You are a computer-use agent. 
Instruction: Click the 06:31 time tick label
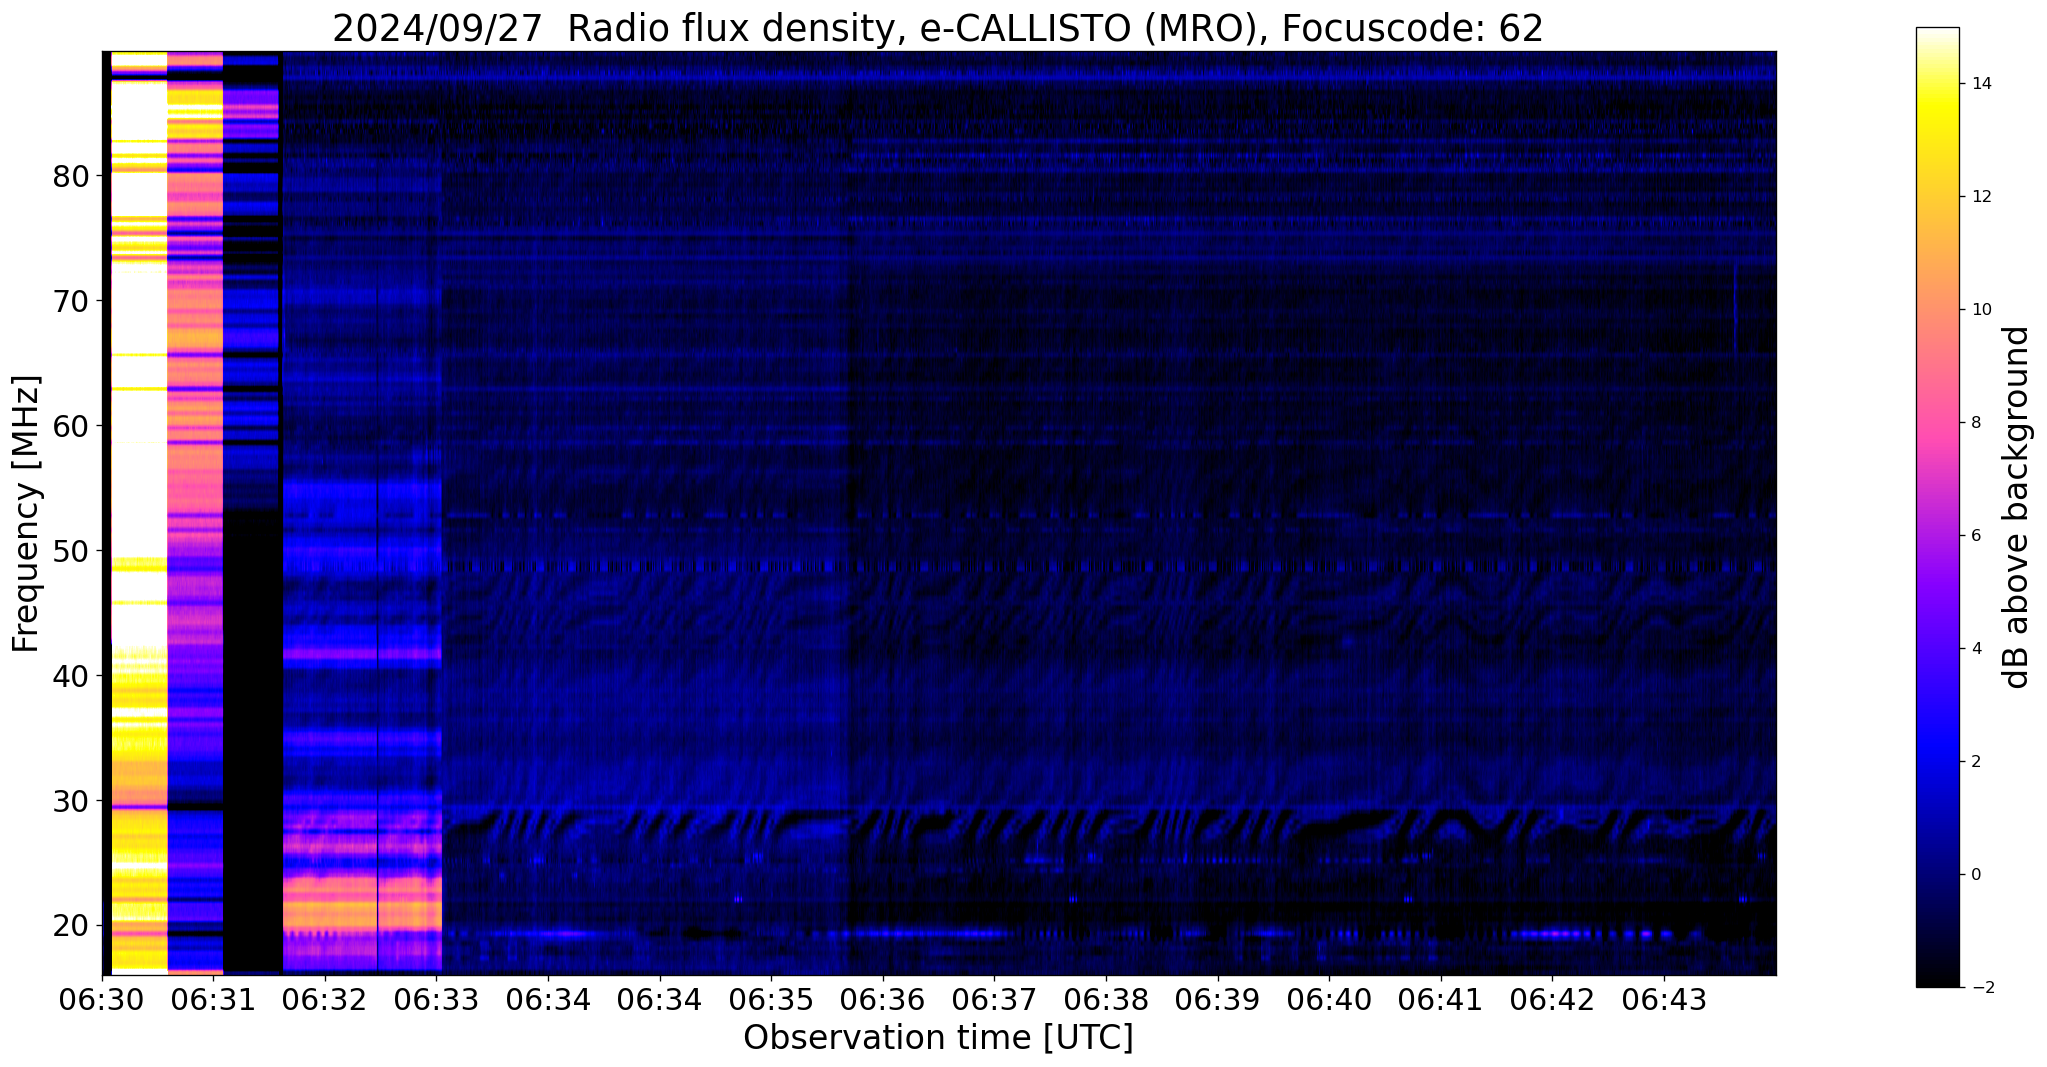coord(213,999)
